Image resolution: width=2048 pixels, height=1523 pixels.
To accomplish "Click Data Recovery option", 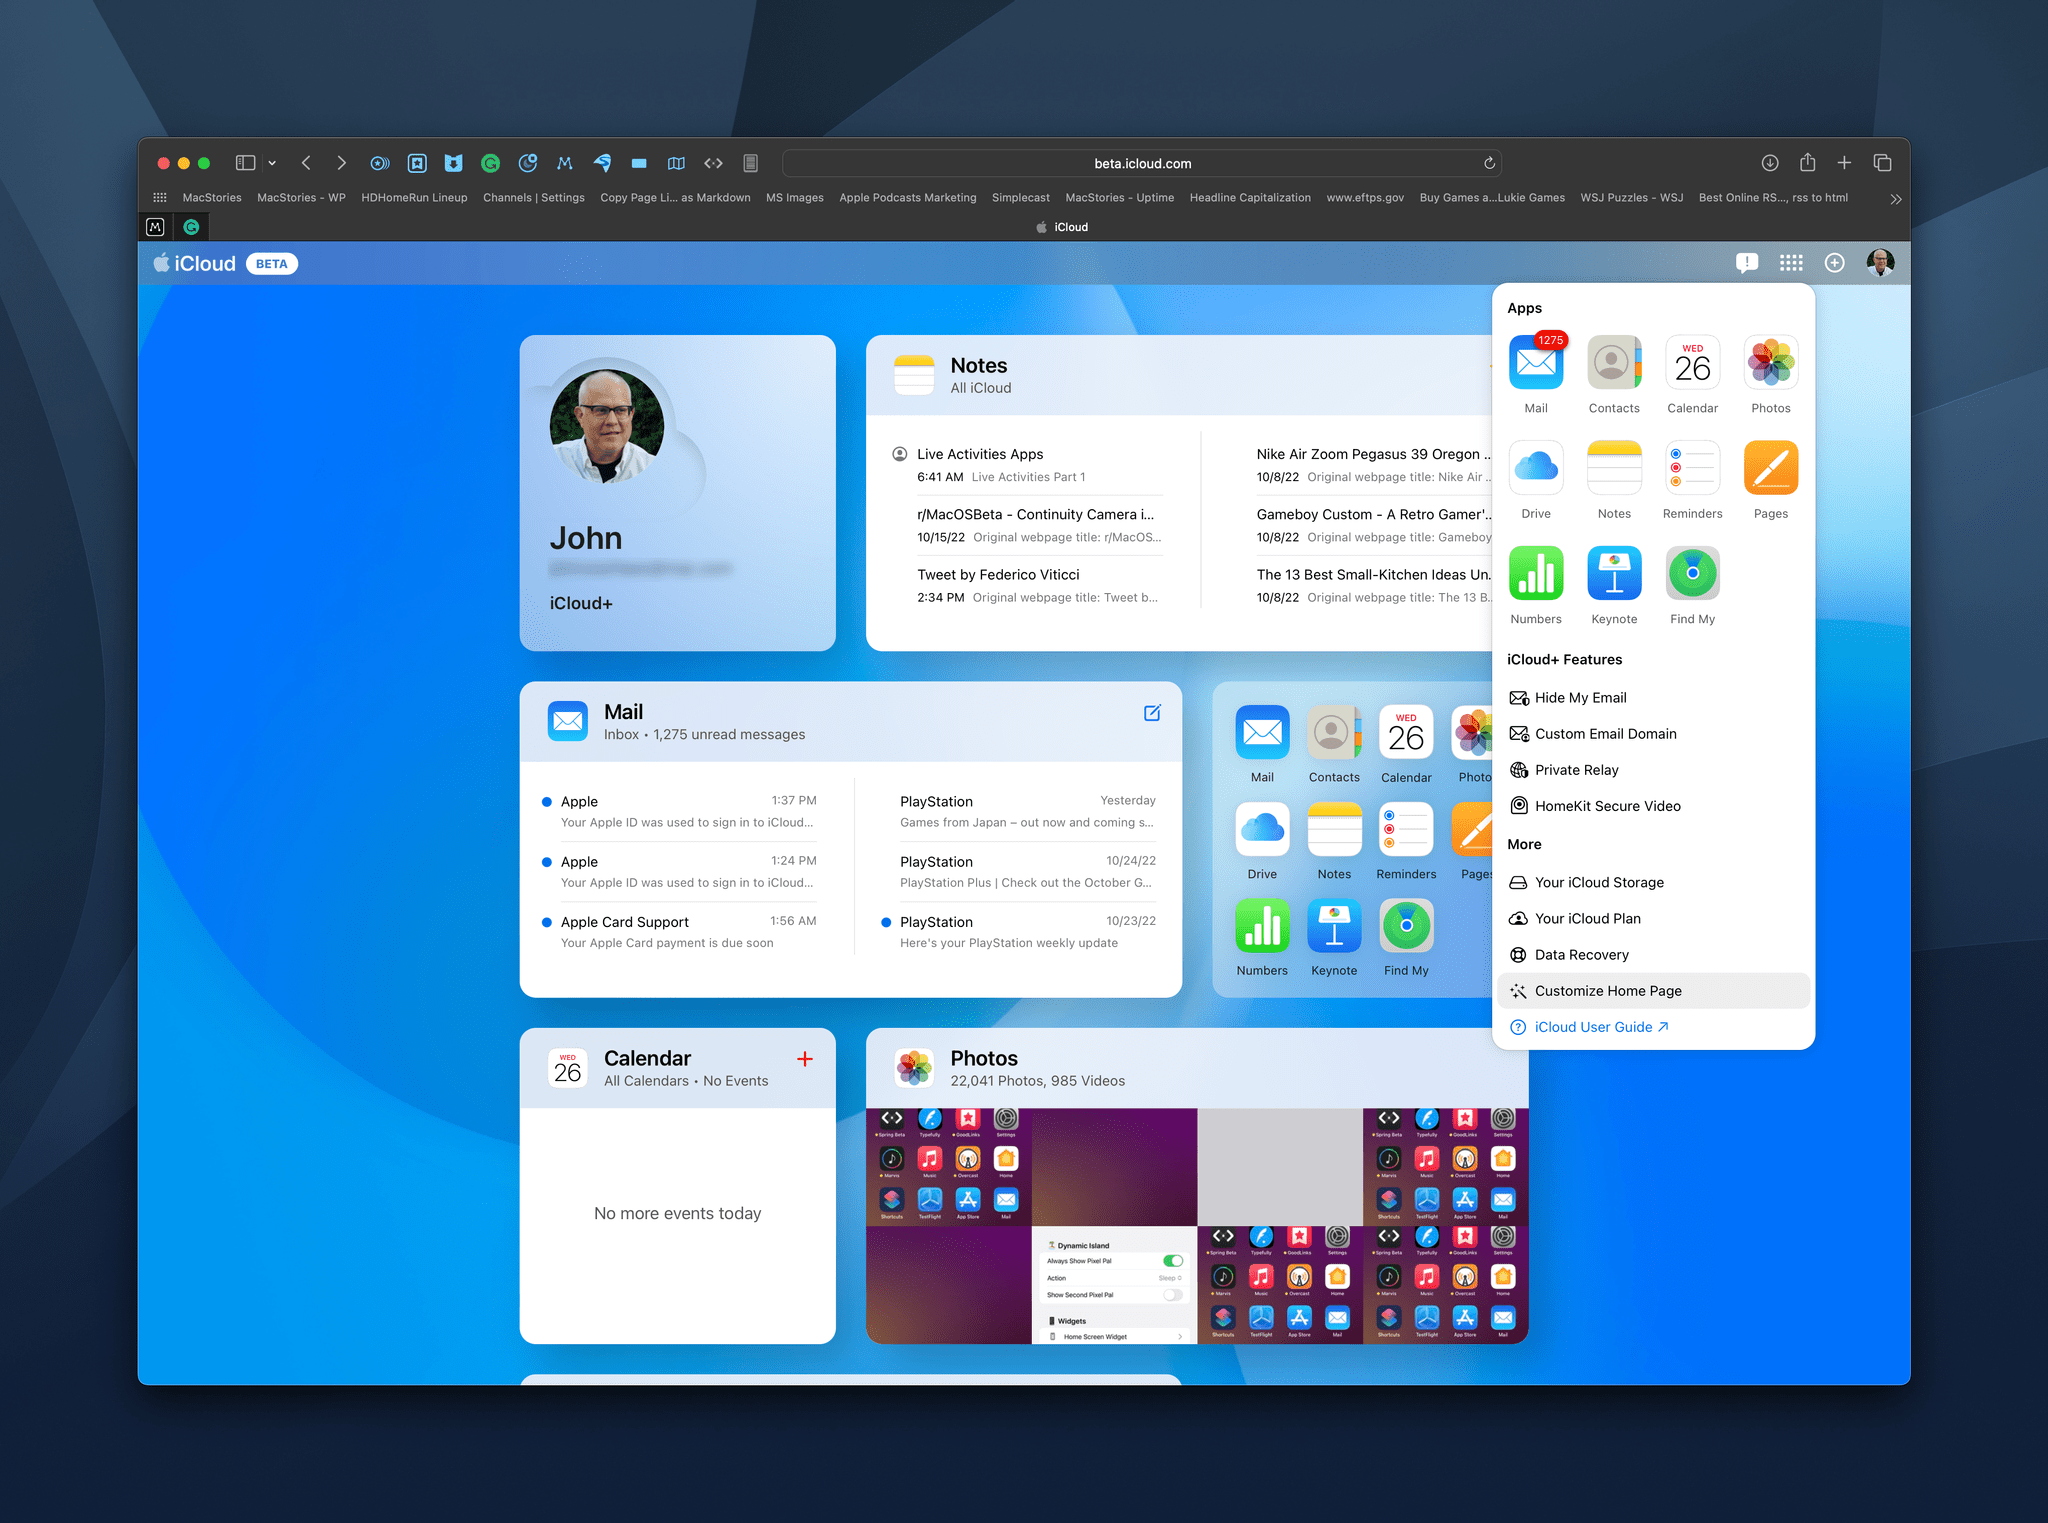I will pos(1581,953).
